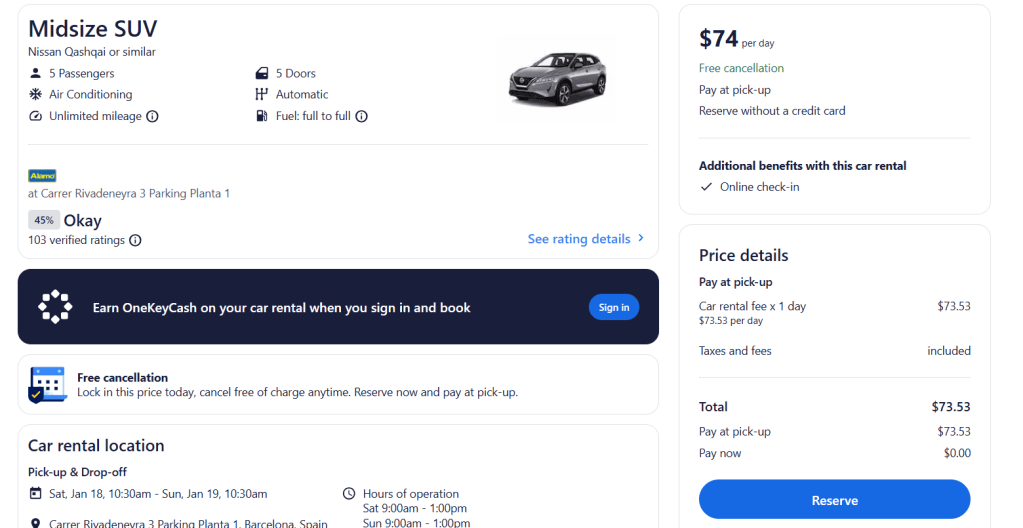
Task: Click the air conditioning snowflake icon
Action: 36,95
